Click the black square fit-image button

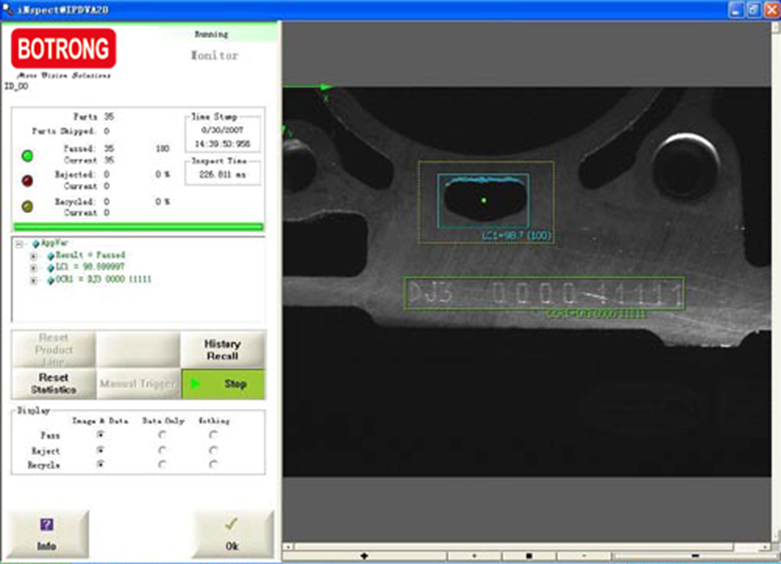[x=529, y=556]
